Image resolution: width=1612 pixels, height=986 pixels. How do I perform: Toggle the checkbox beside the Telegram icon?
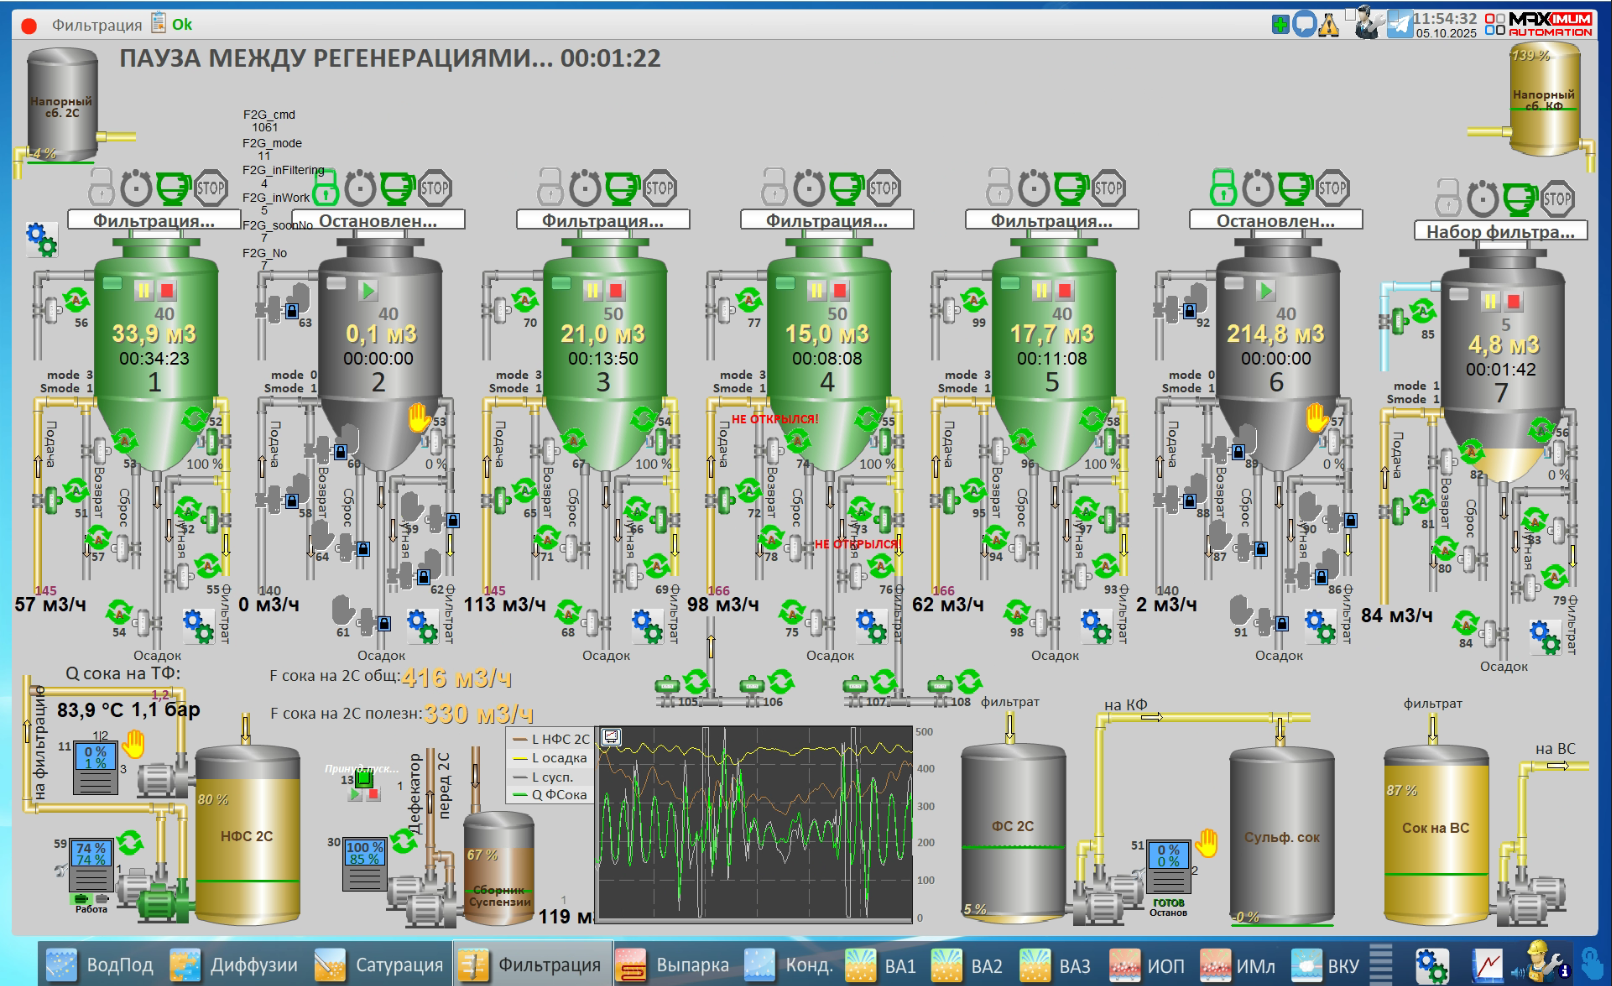click(1351, 13)
